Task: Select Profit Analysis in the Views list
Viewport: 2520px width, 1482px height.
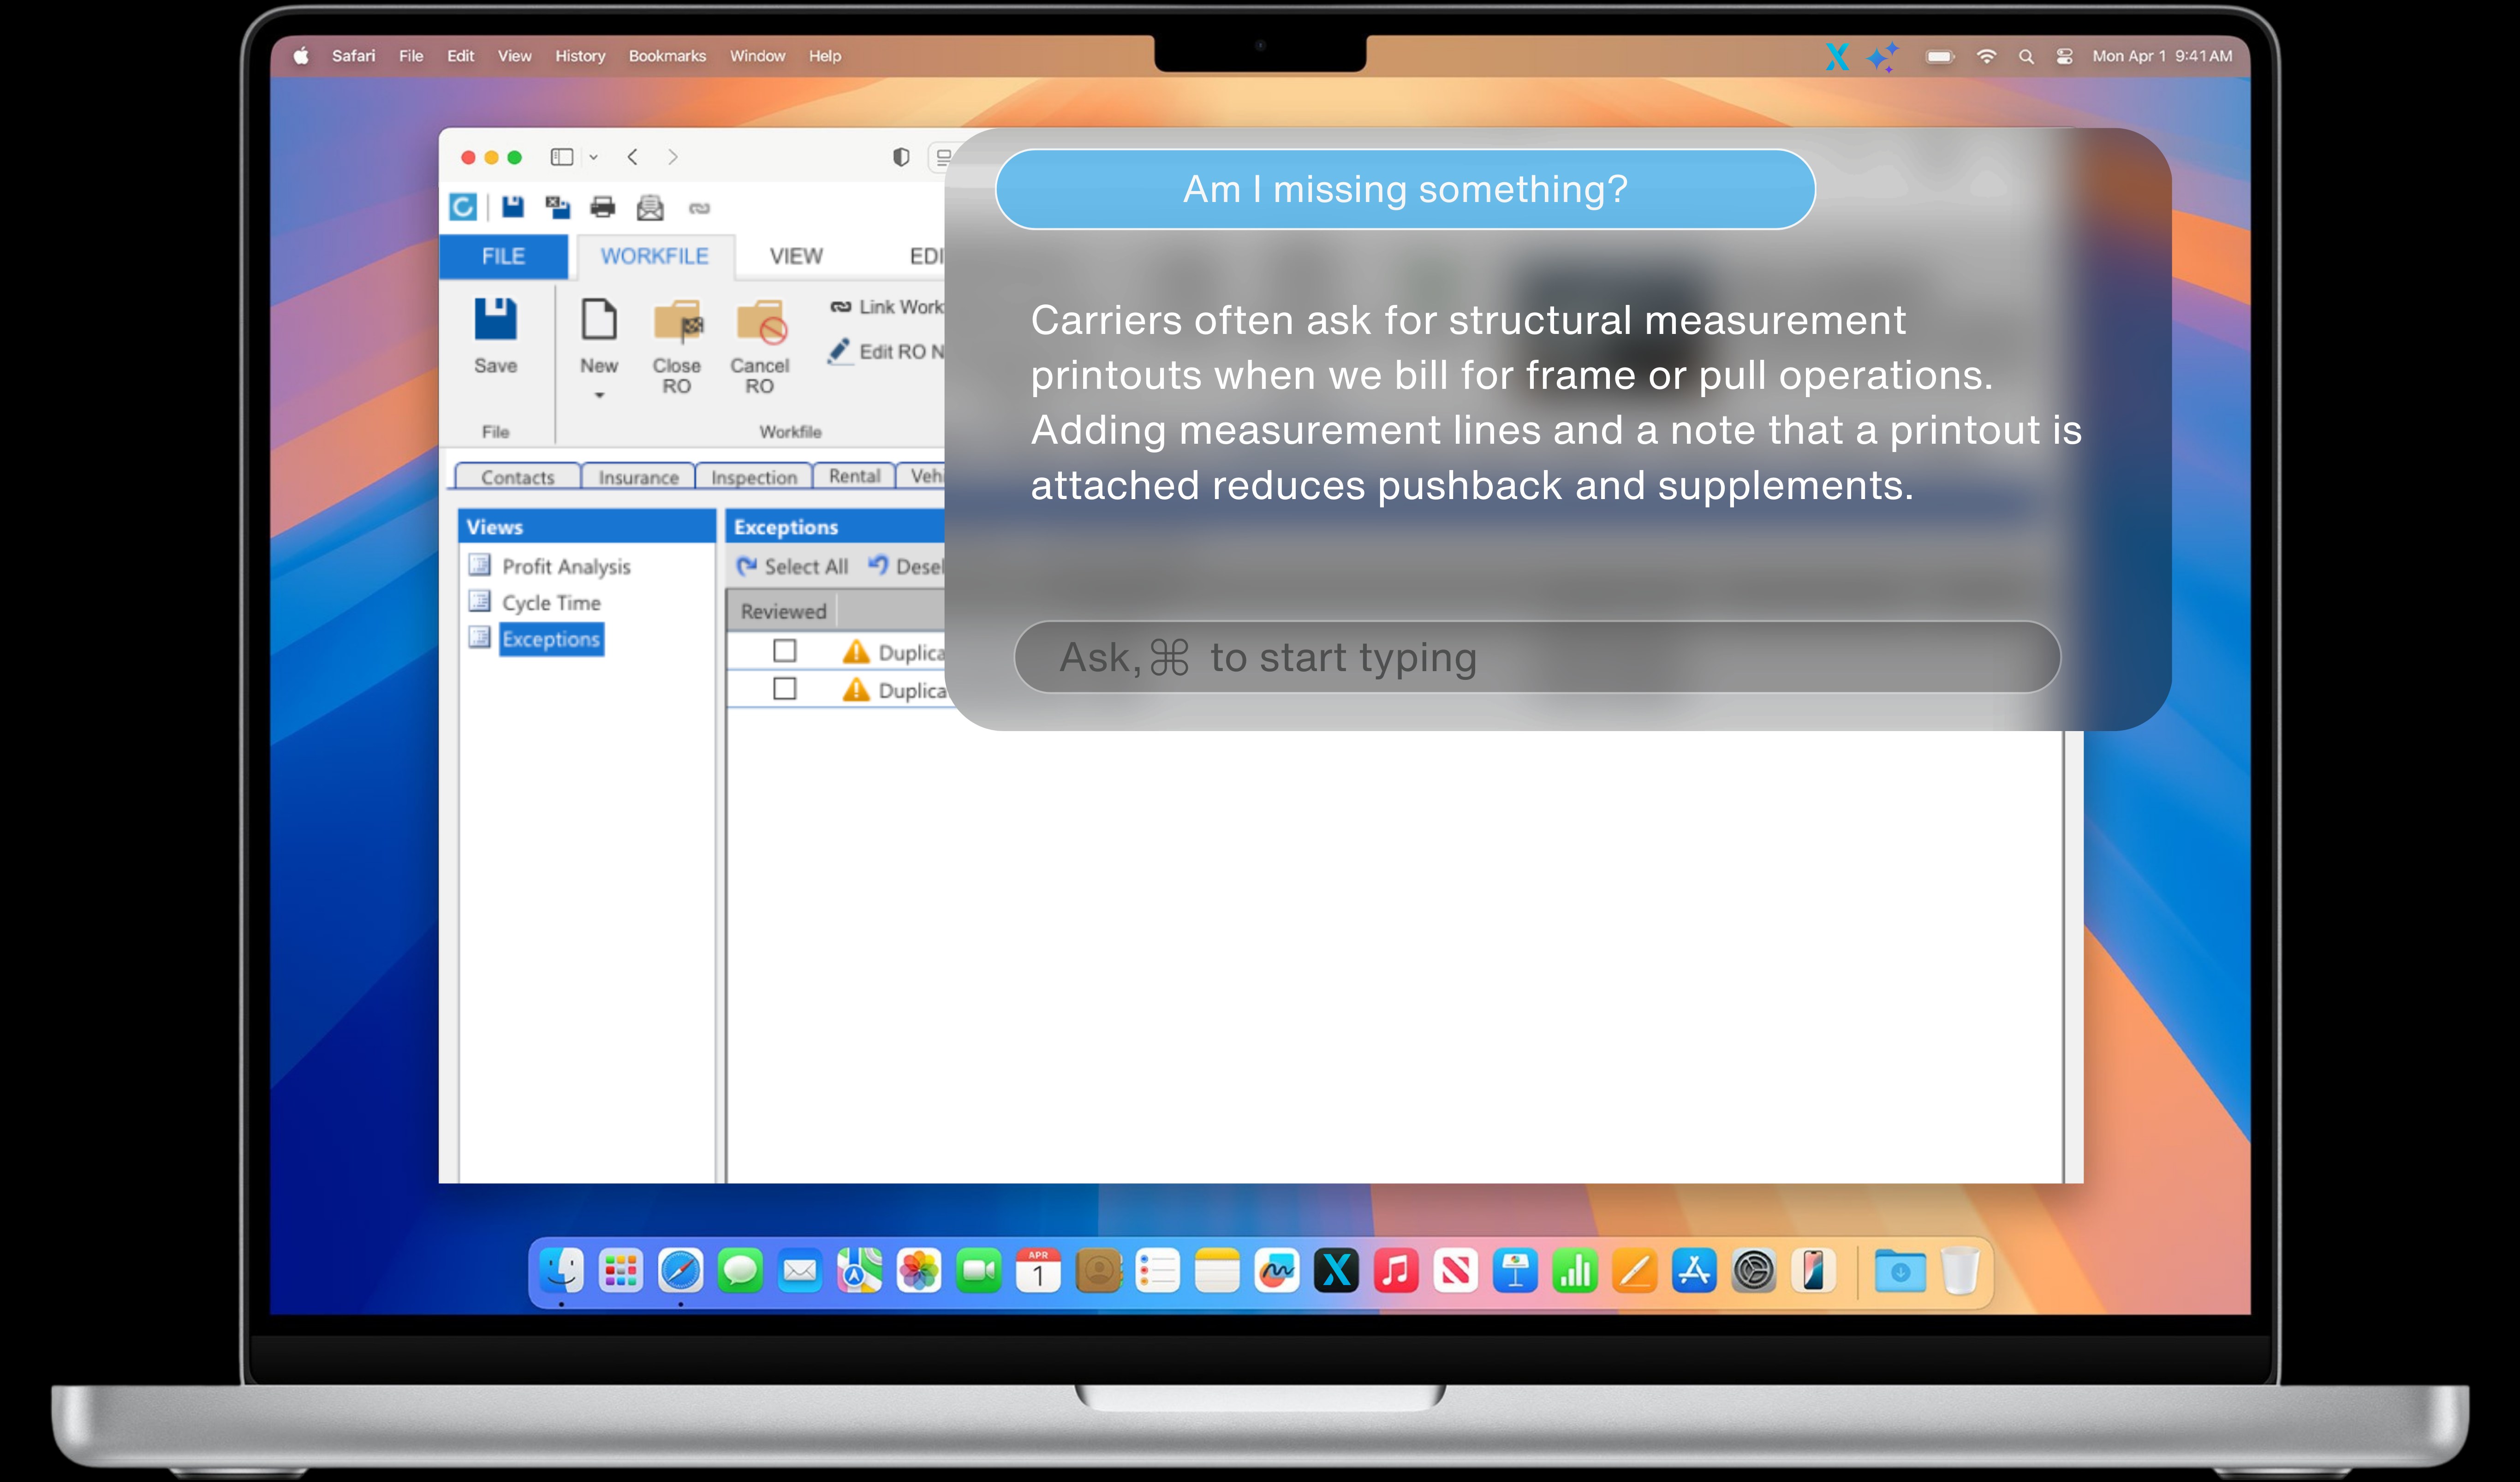Action: [x=566, y=567]
